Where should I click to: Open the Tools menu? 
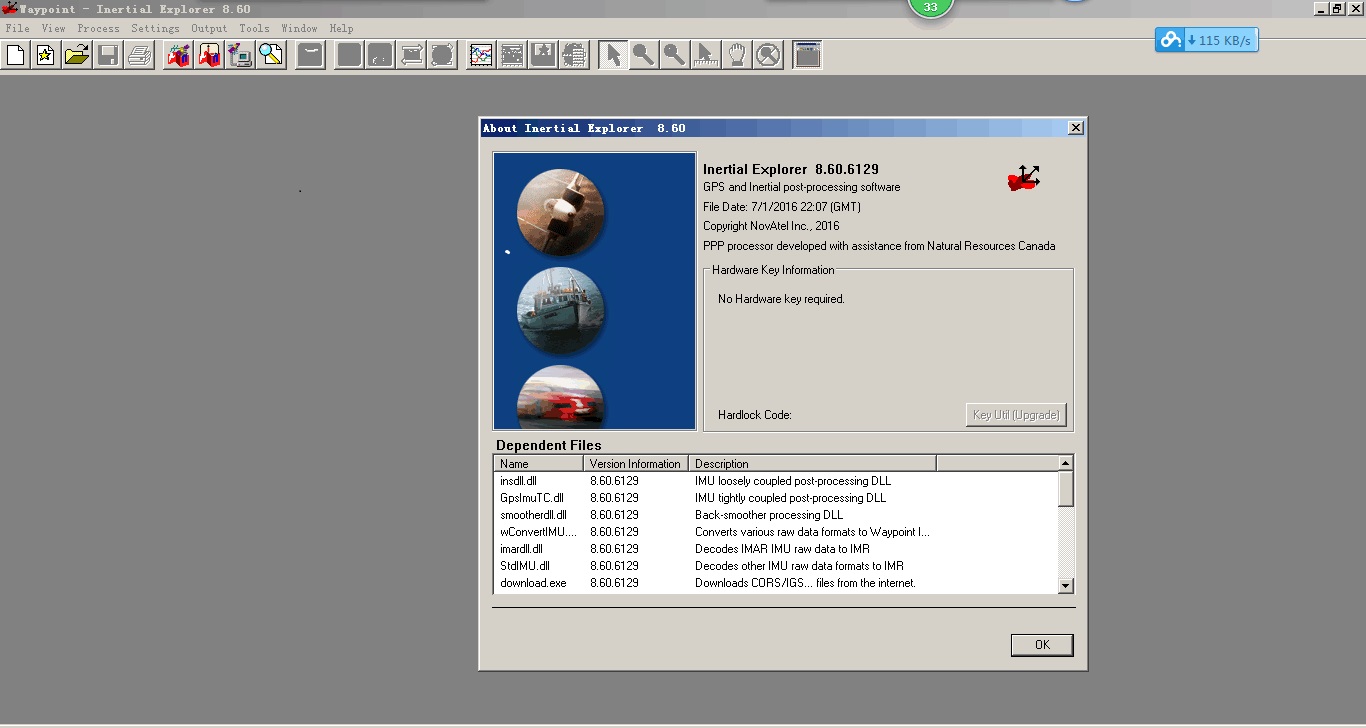pos(254,28)
